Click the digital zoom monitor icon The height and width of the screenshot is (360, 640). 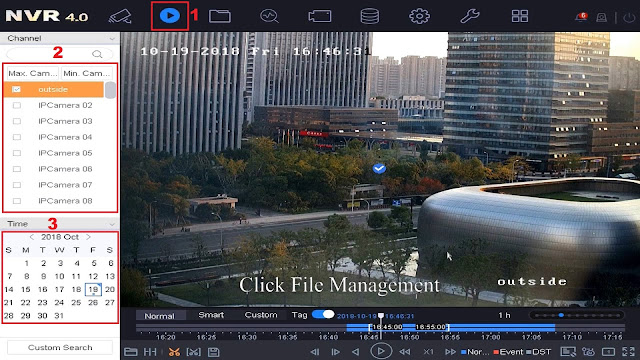[568, 352]
